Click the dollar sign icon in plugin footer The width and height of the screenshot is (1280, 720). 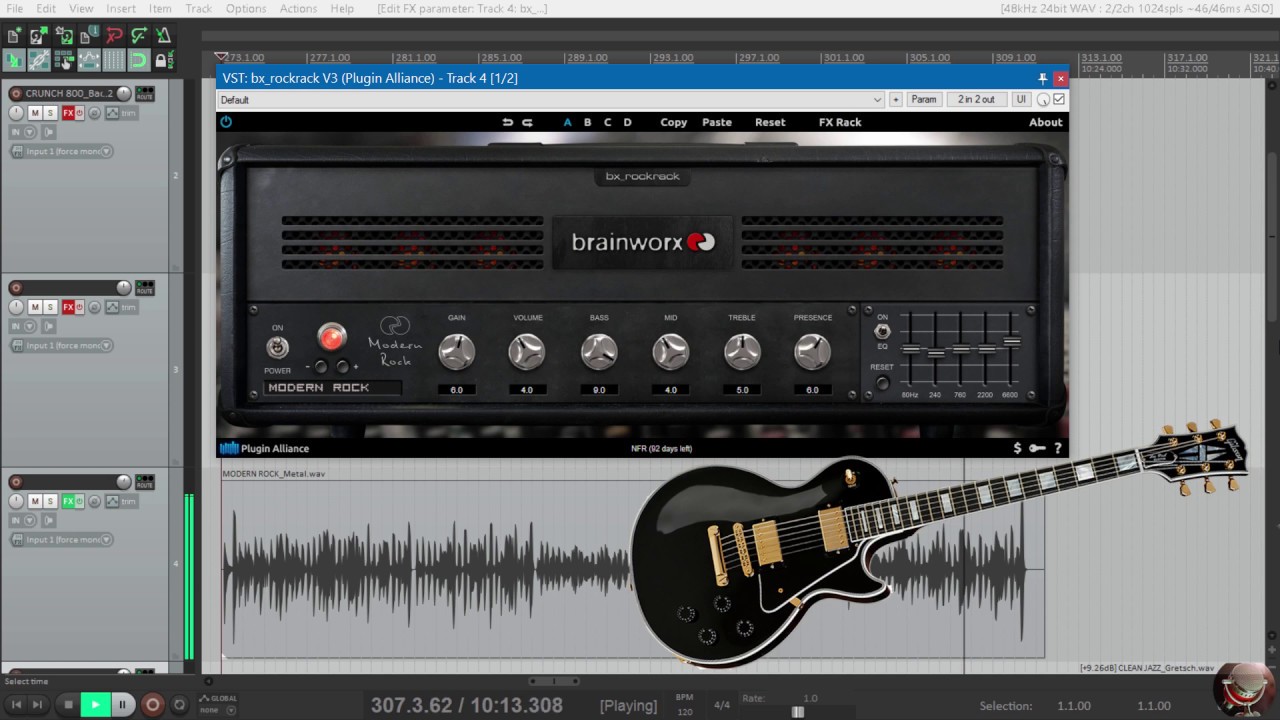click(x=1017, y=448)
